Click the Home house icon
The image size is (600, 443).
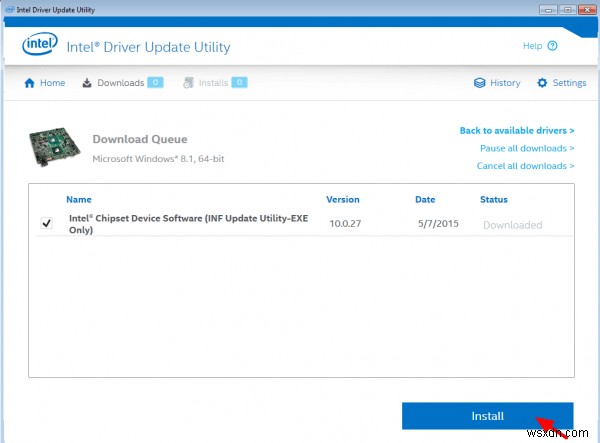29,83
